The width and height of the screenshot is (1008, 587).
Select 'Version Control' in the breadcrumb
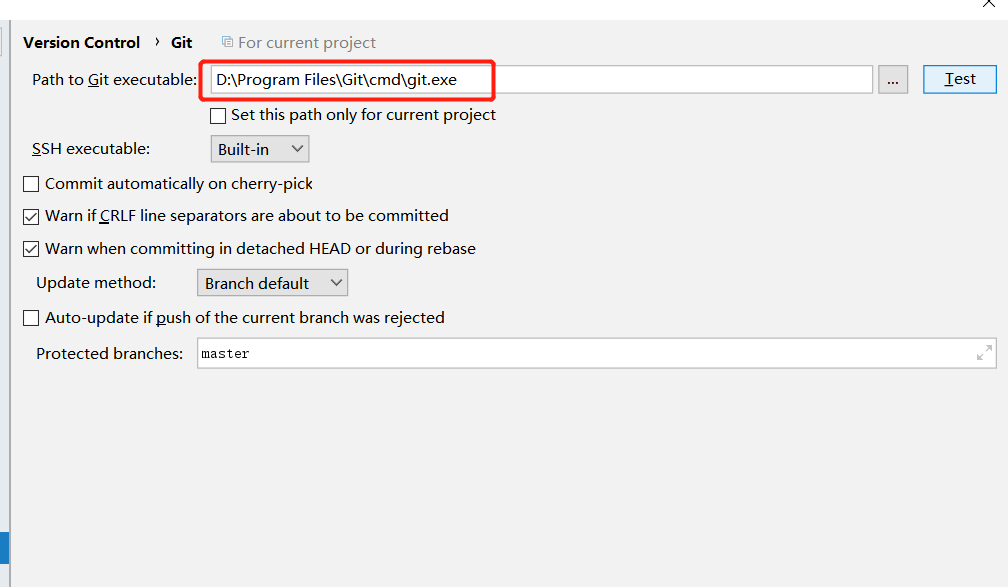(81, 42)
